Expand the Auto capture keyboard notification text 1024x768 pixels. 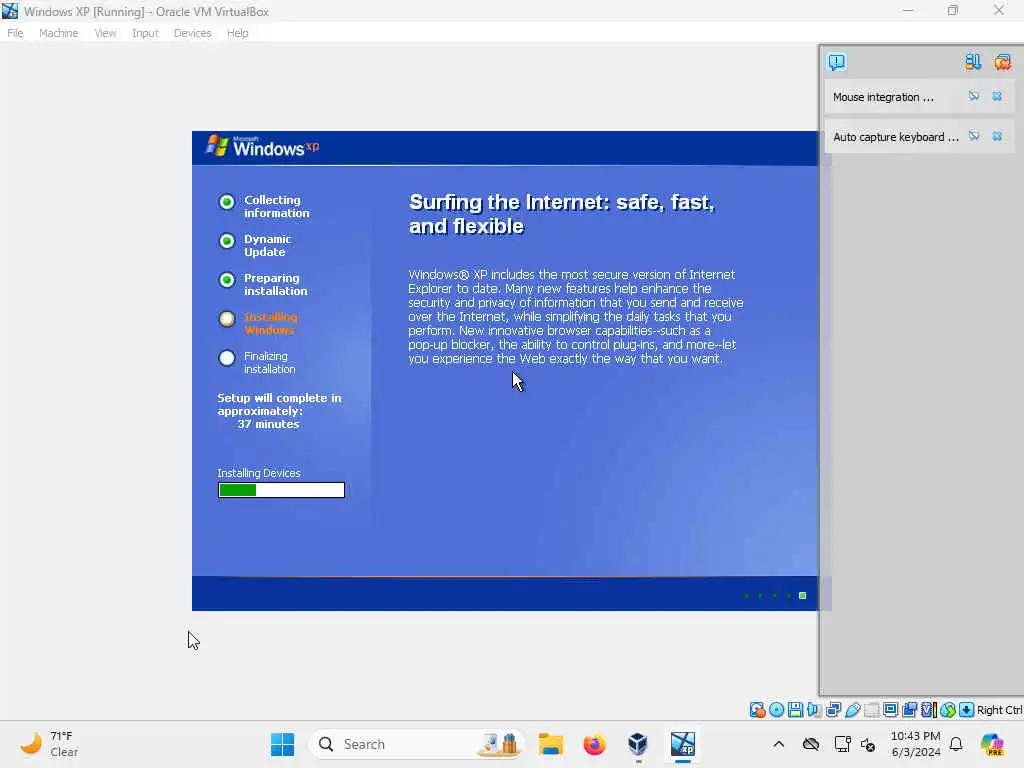pos(896,137)
